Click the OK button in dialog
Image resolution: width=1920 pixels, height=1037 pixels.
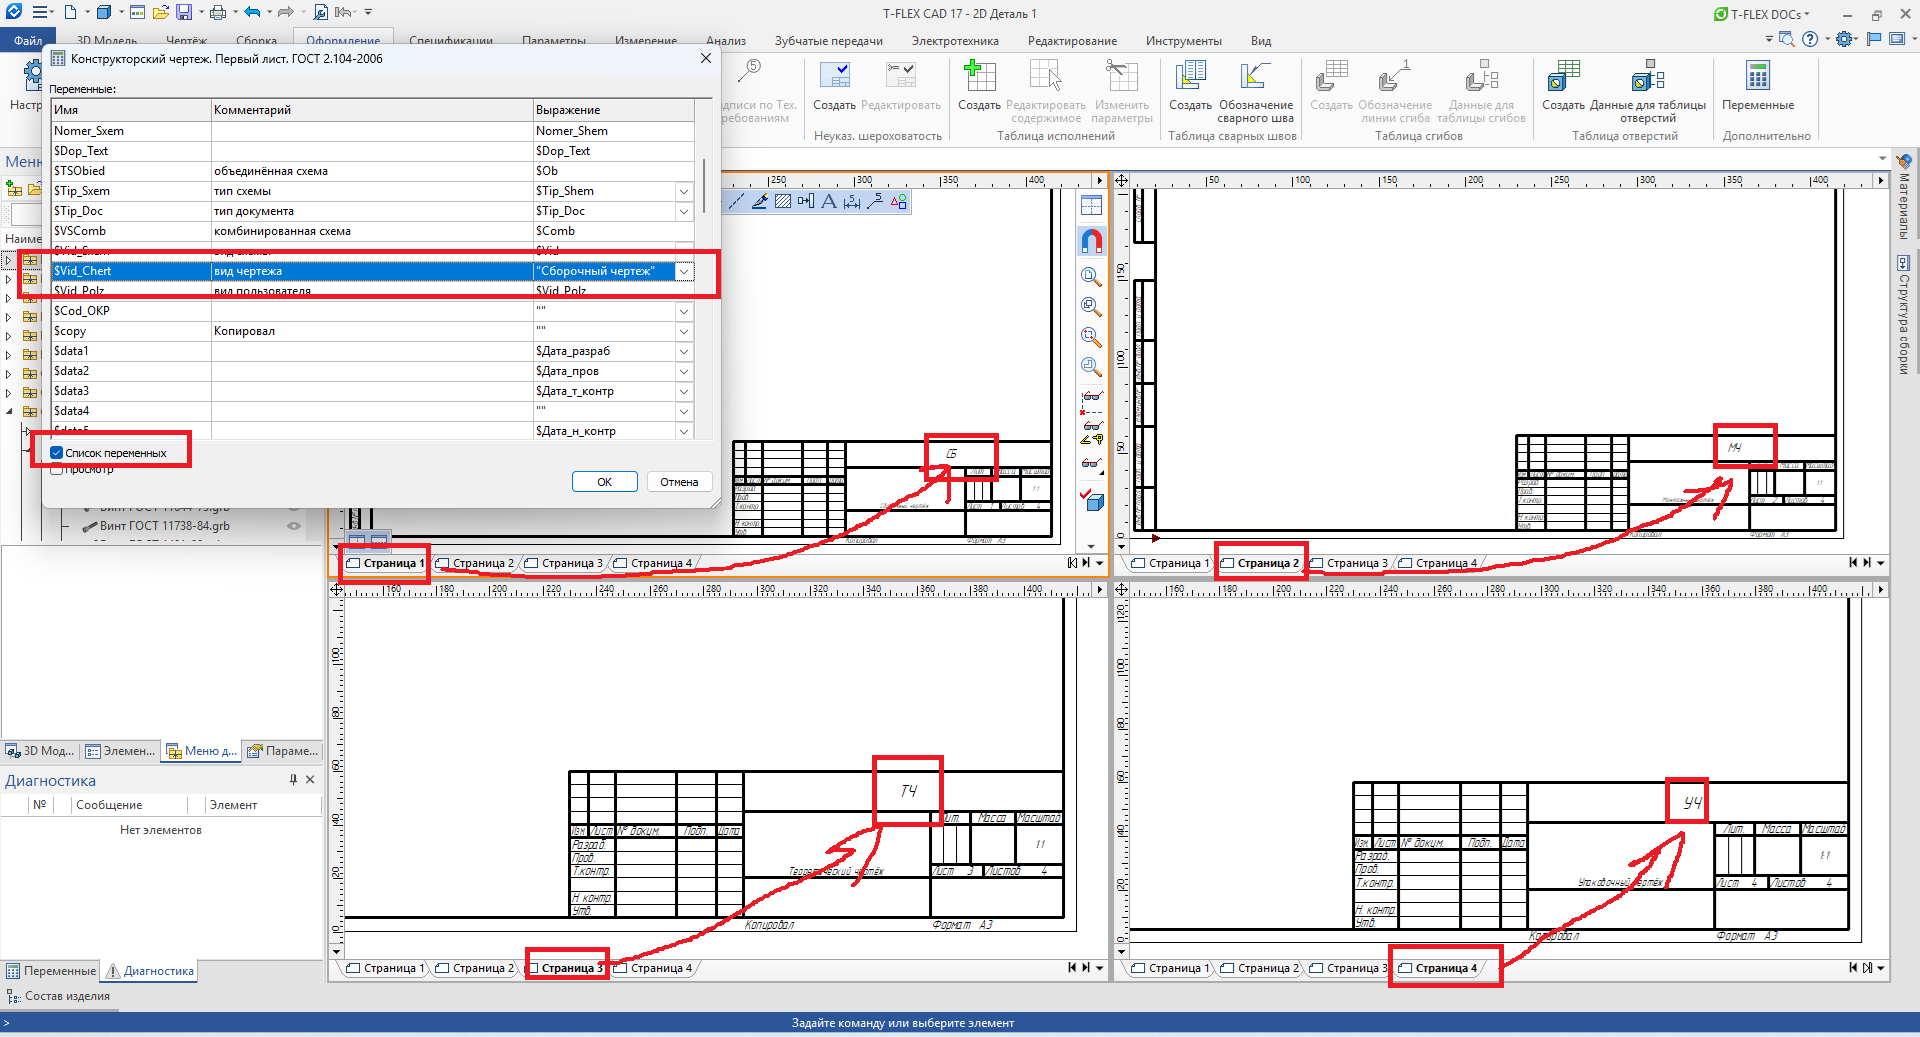605,482
